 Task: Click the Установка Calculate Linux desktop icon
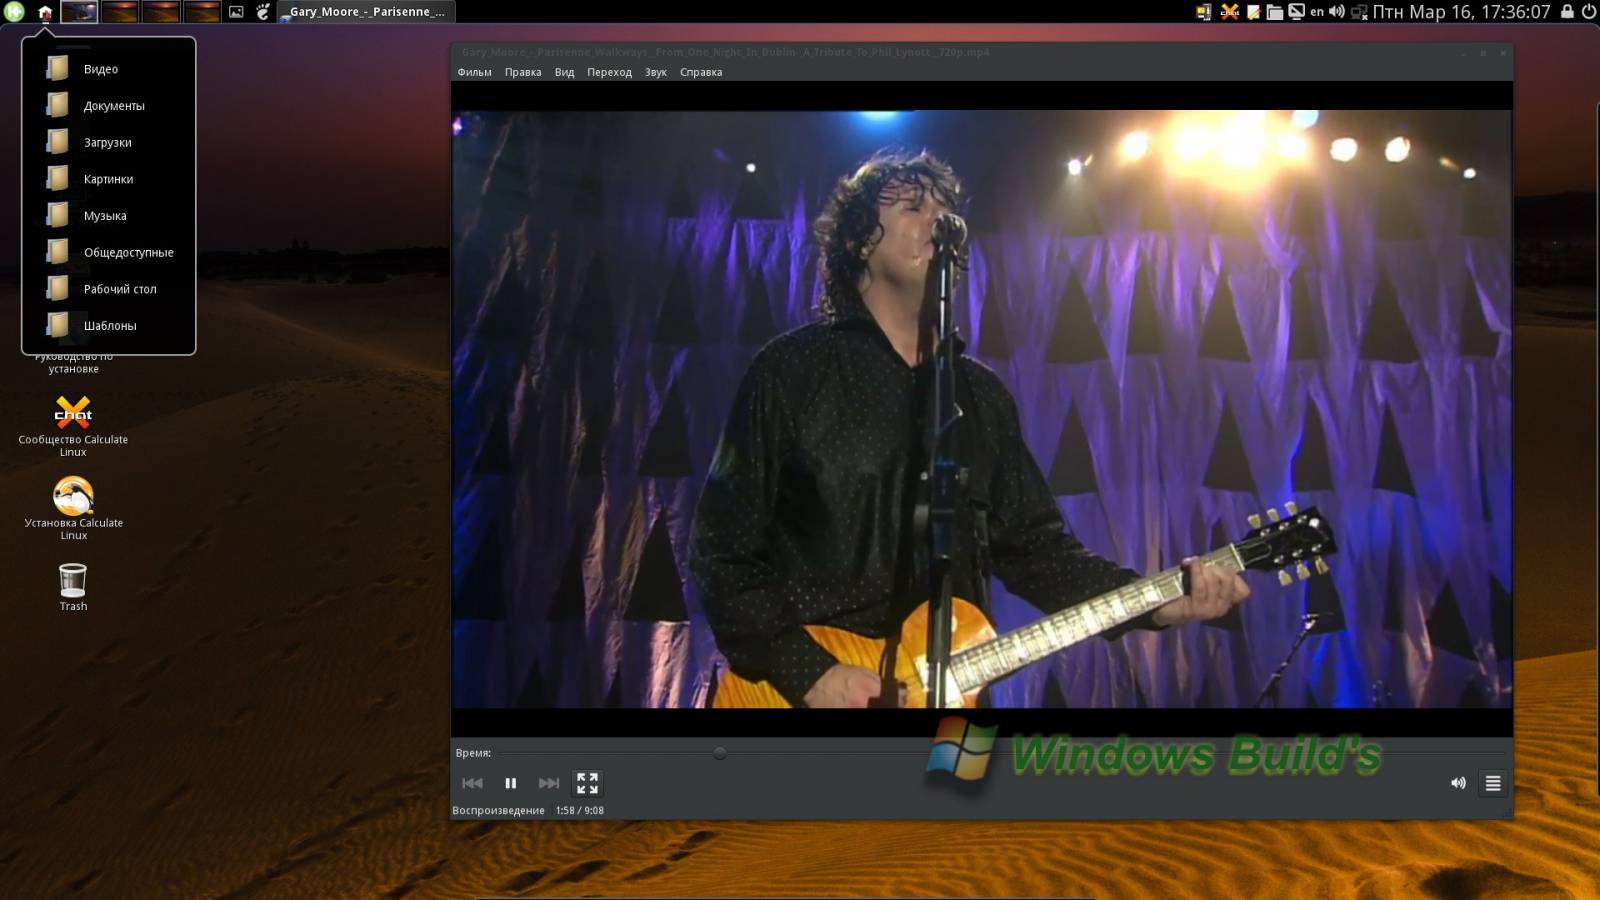(73, 509)
